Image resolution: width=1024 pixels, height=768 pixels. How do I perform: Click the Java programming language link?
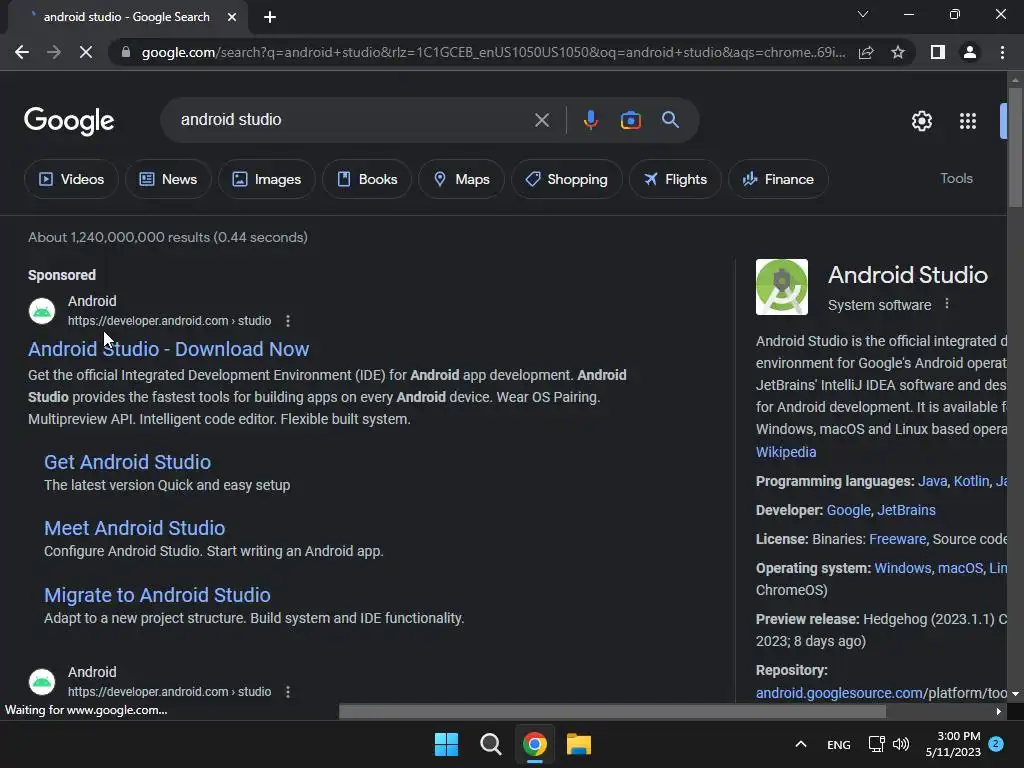(x=932, y=481)
